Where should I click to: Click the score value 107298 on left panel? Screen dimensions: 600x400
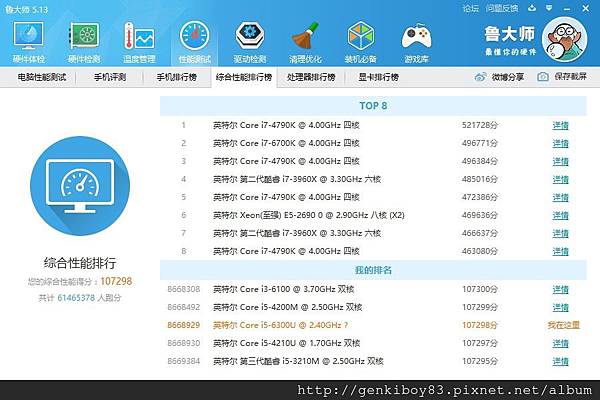tap(116, 281)
